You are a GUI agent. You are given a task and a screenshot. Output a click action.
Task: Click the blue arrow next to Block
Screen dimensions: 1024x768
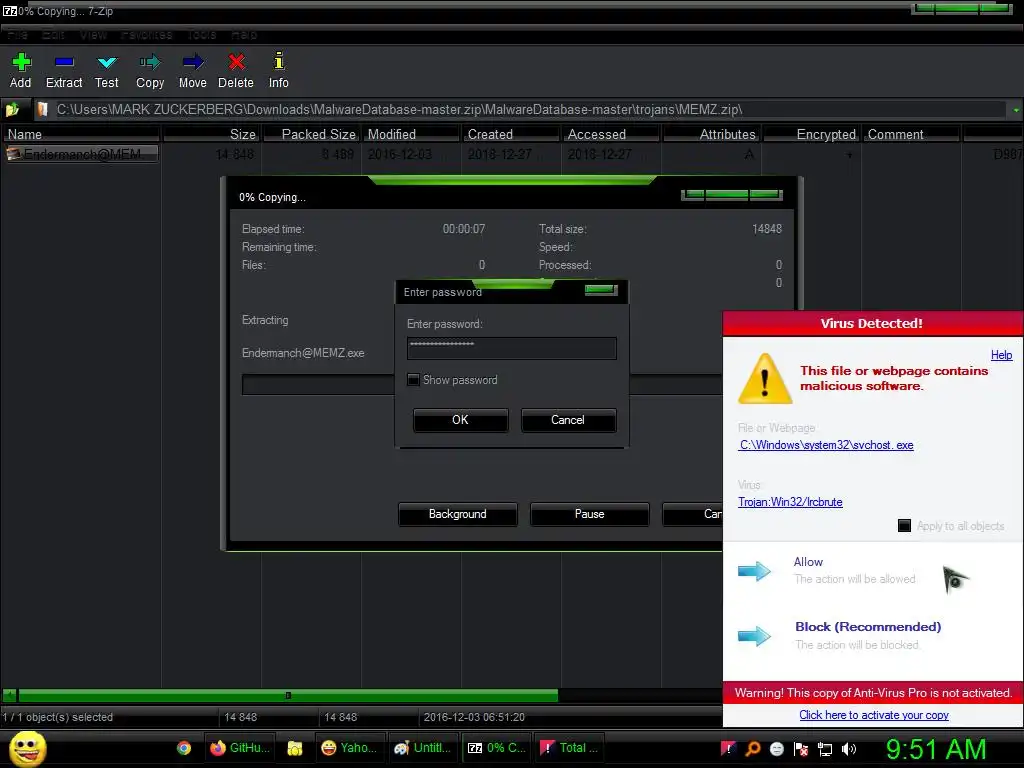coord(754,635)
